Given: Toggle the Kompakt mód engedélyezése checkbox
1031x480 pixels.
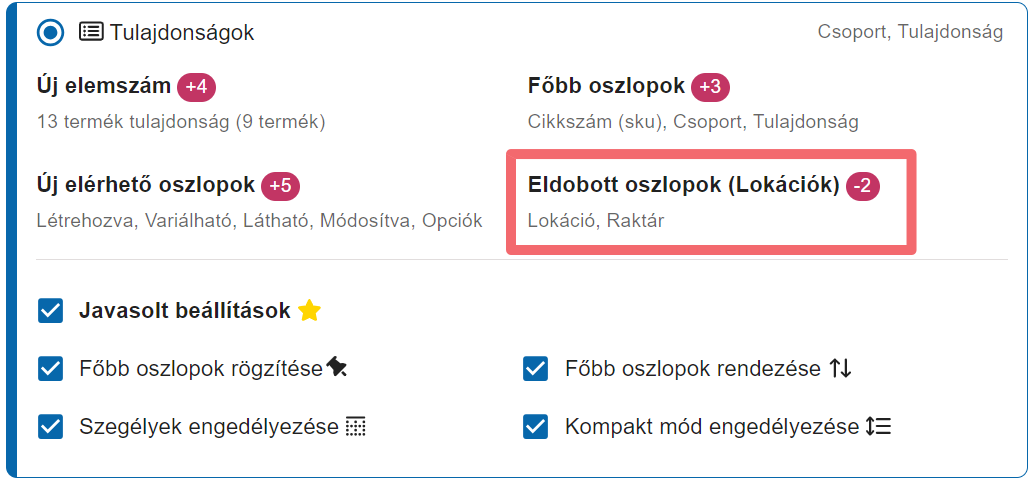Looking at the screenshot, I should 536,427.
